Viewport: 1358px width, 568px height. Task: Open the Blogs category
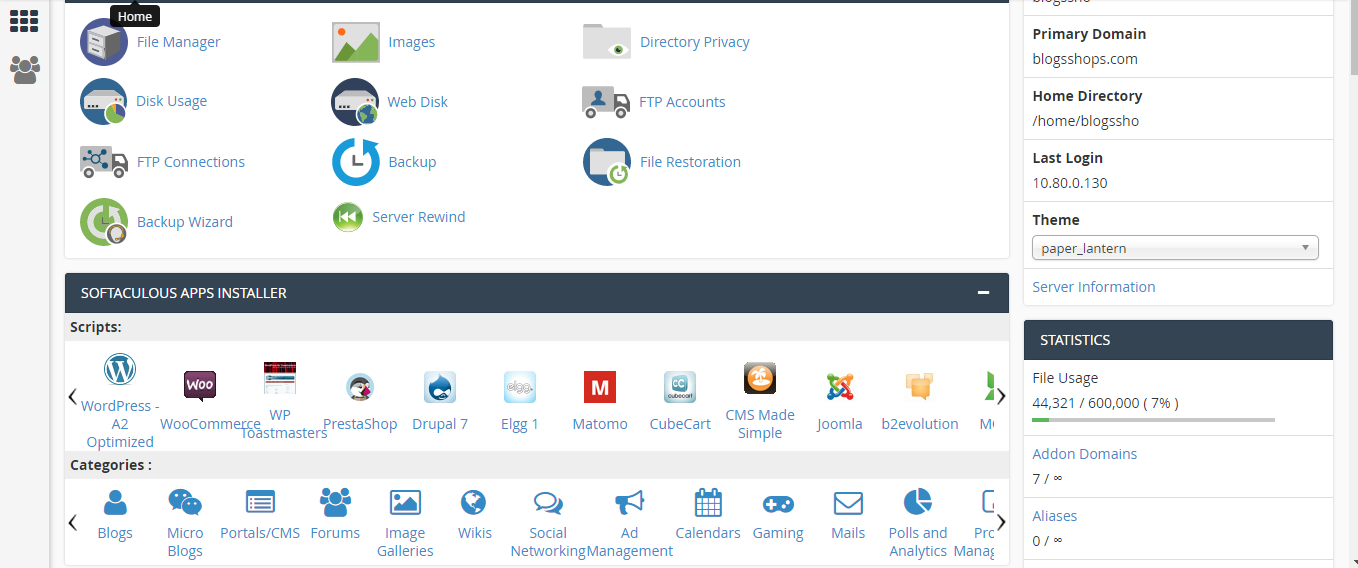point(115,515)
